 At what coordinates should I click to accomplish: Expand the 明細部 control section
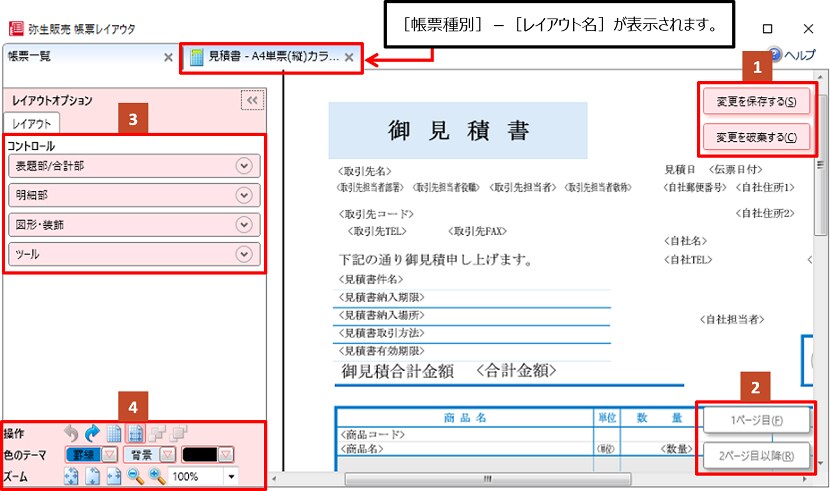click(243, 195)
